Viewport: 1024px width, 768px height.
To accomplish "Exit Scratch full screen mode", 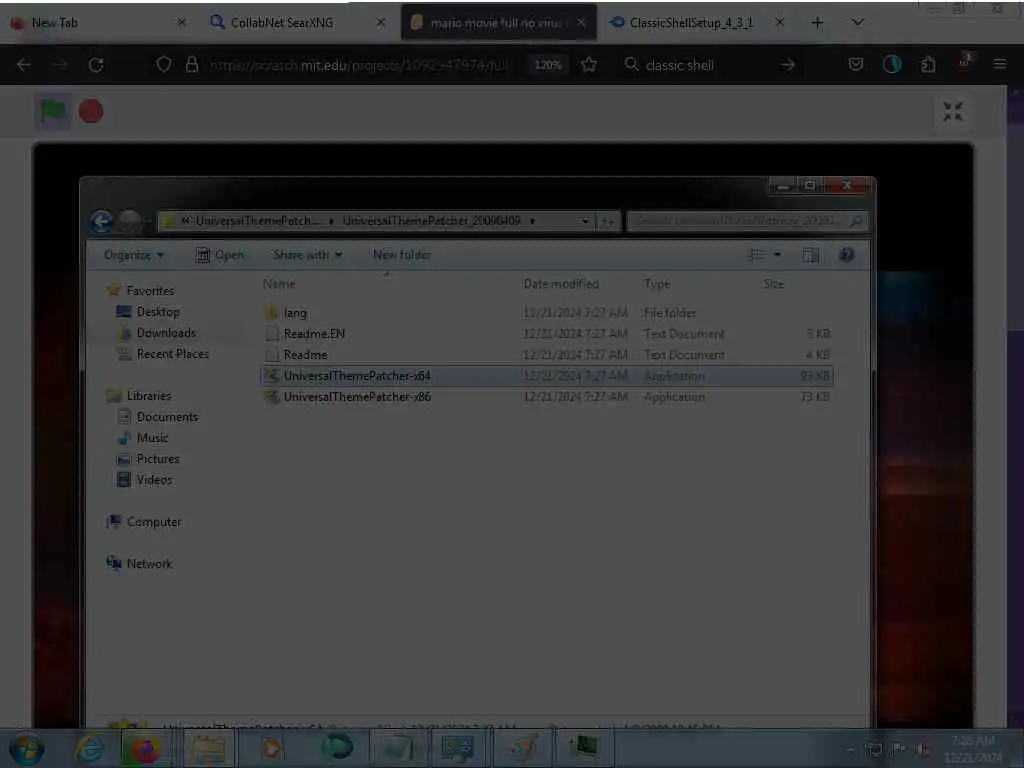I will pos(953,112).
